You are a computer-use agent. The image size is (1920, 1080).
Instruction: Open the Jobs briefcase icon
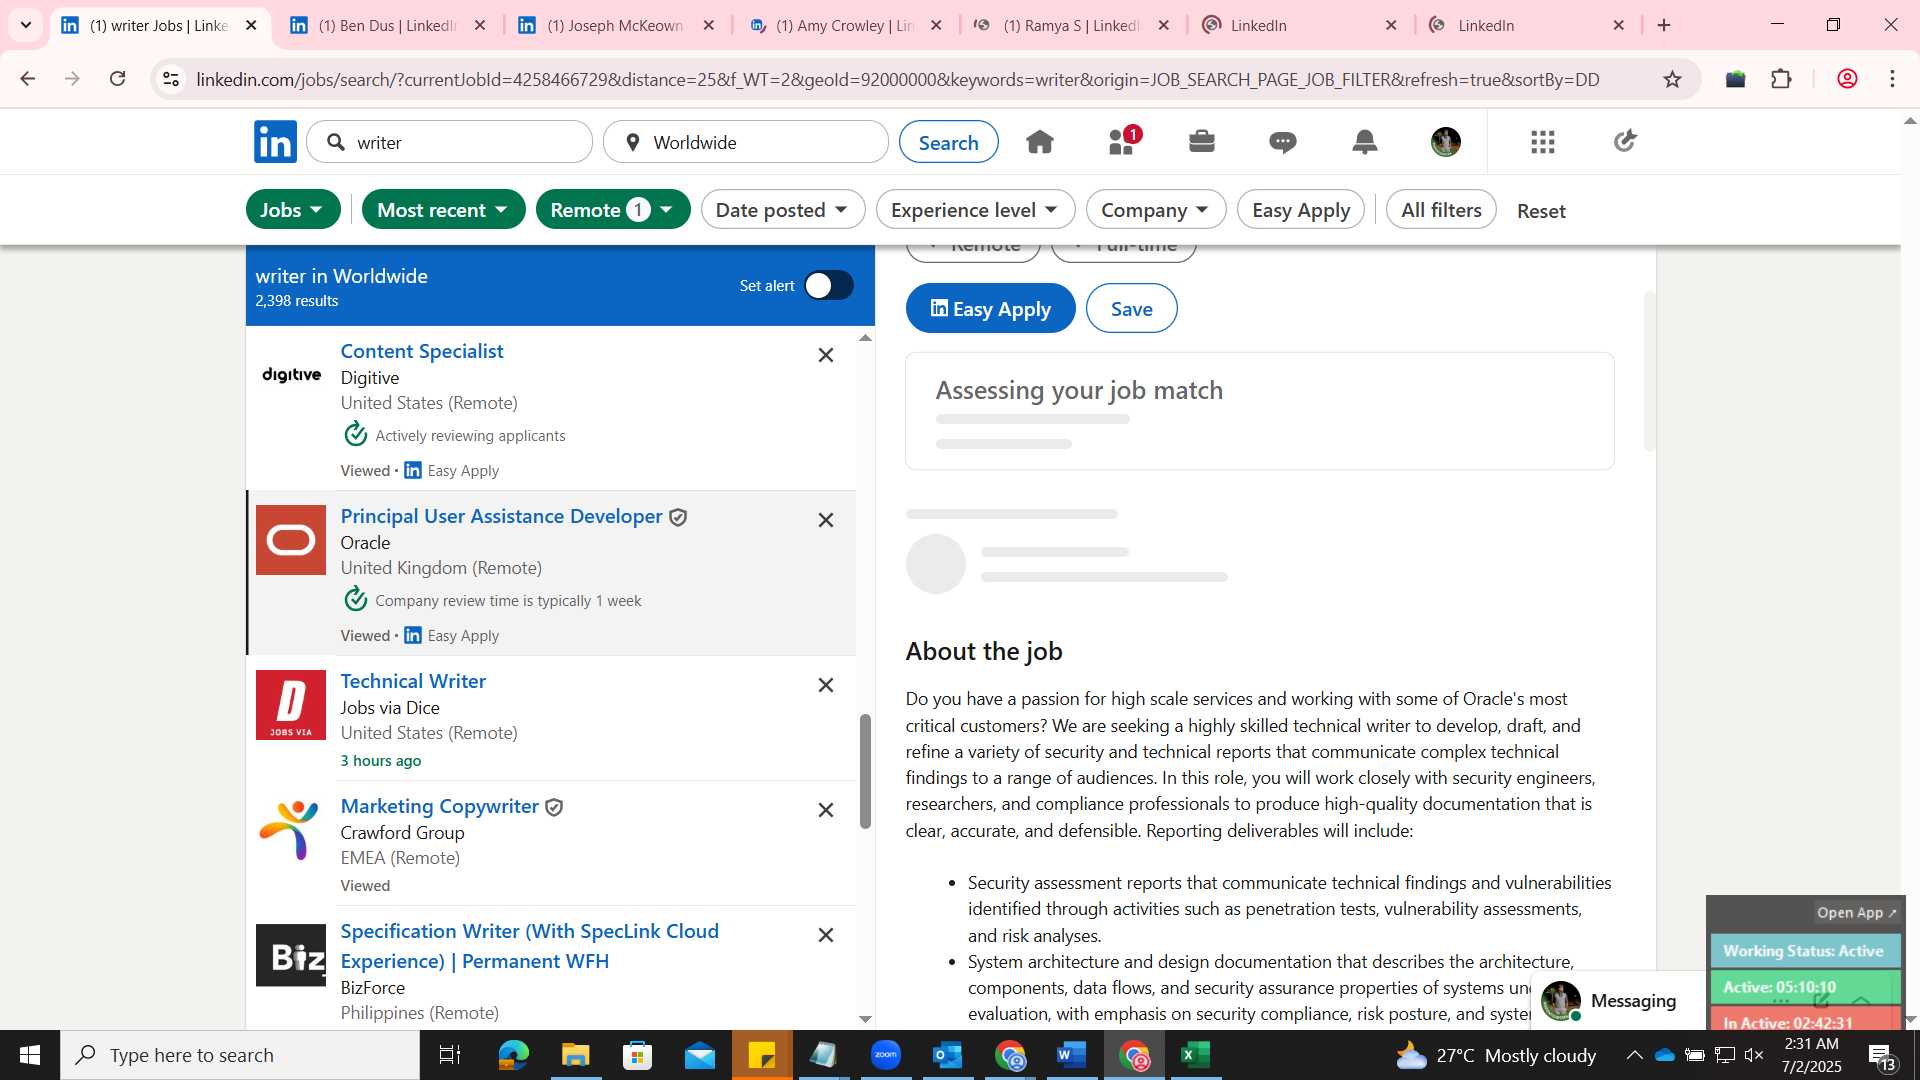coord(1202,142)
